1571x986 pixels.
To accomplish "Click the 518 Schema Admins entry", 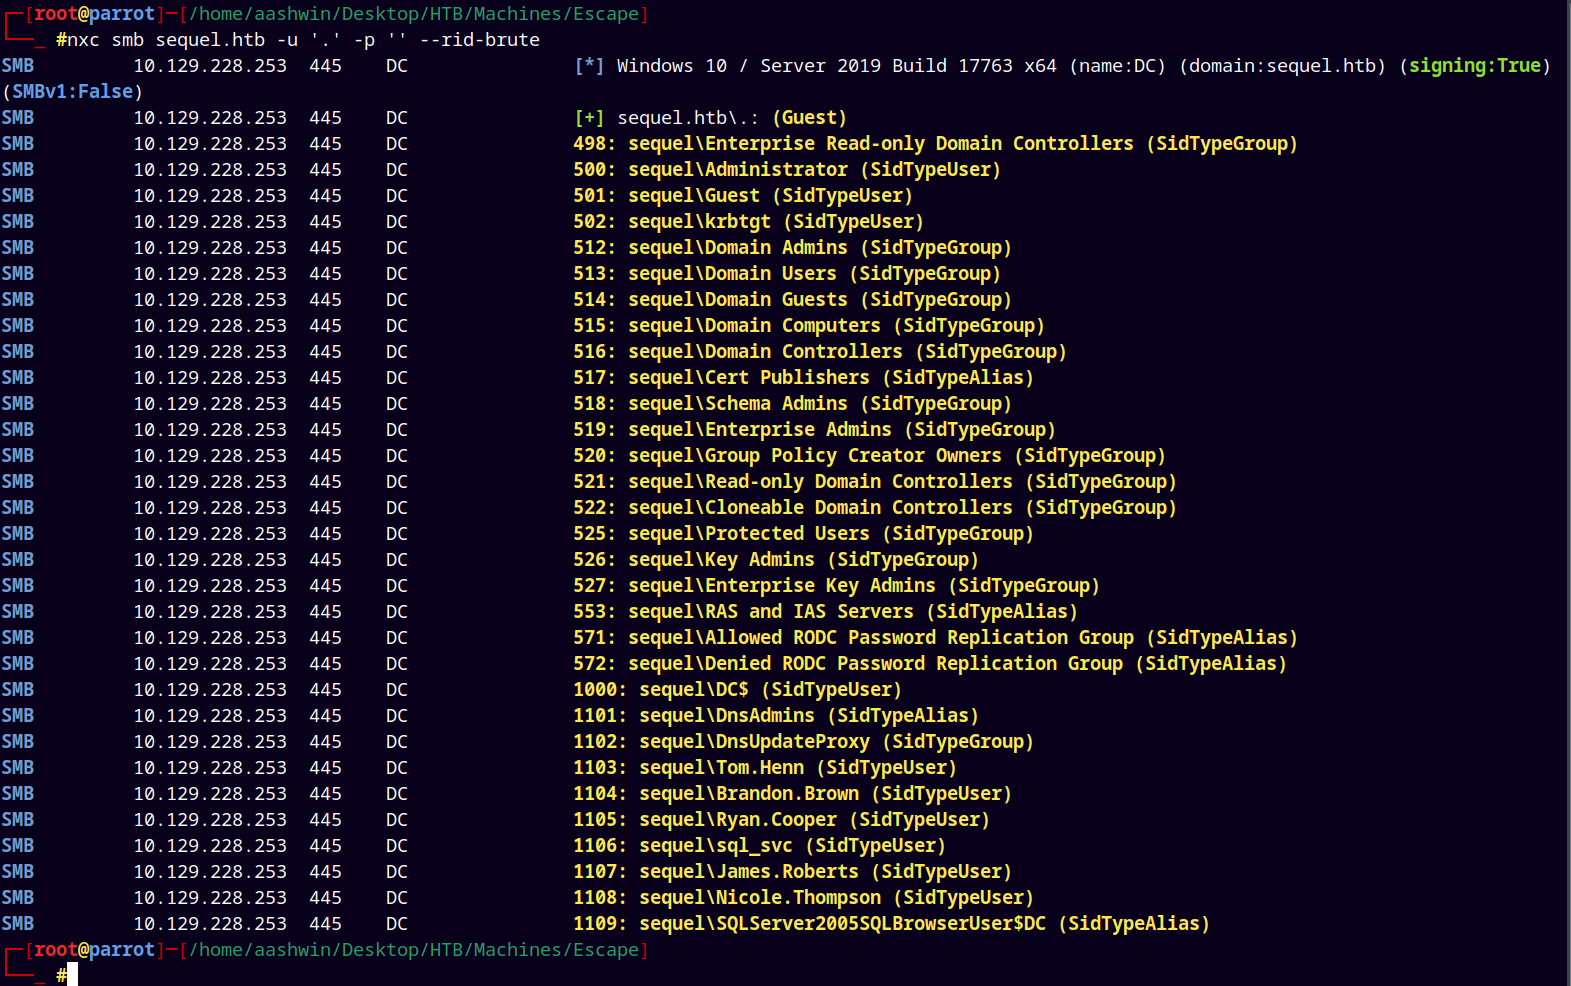I will pos(793,404).
